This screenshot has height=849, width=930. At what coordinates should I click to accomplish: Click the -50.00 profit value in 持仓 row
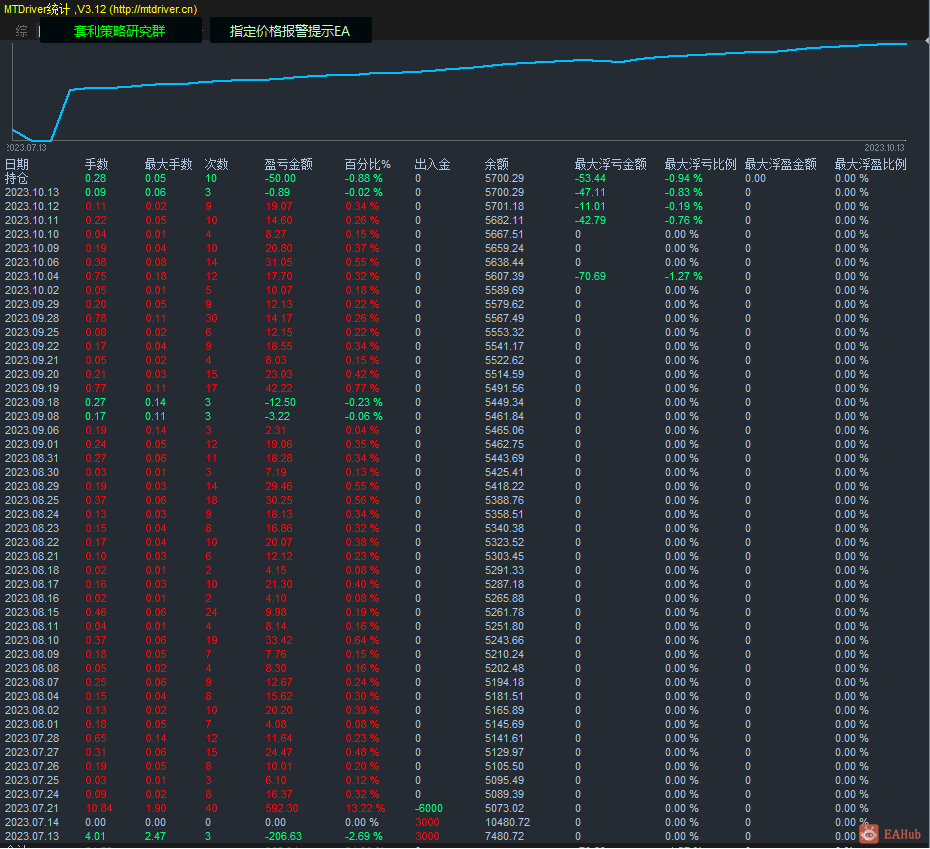281,179
